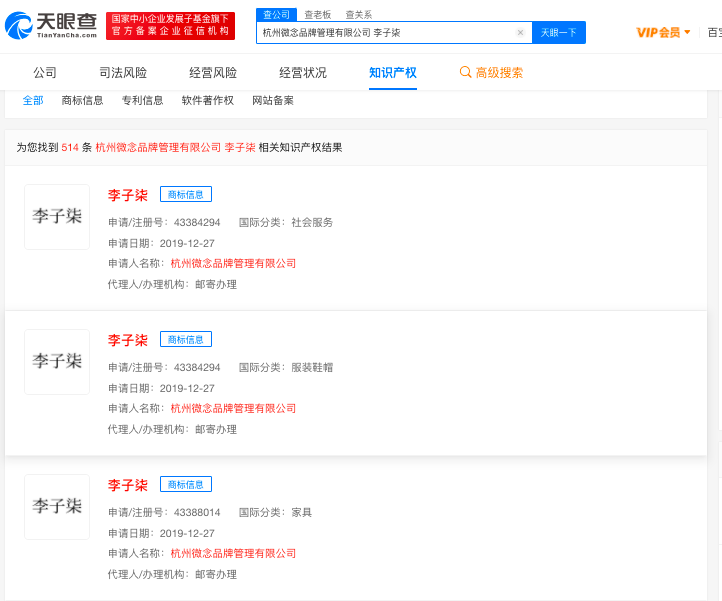This screenshot has width=722, height=601.
Task: Click 国际分类 服装鞋帽 text
Action: coord(312,368)
